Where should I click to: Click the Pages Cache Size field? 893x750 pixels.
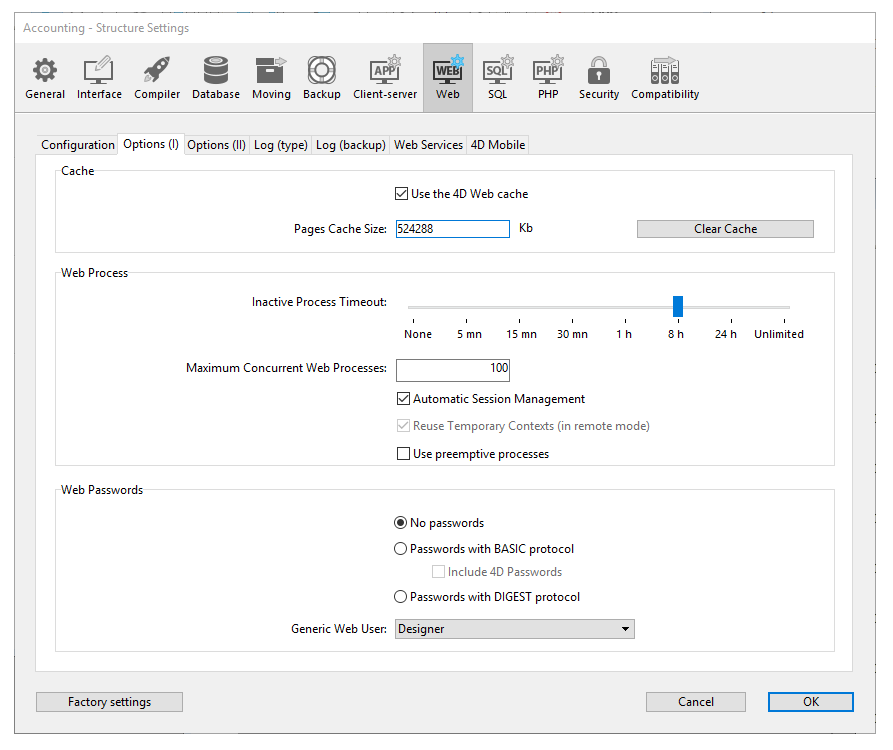[453, 229]
